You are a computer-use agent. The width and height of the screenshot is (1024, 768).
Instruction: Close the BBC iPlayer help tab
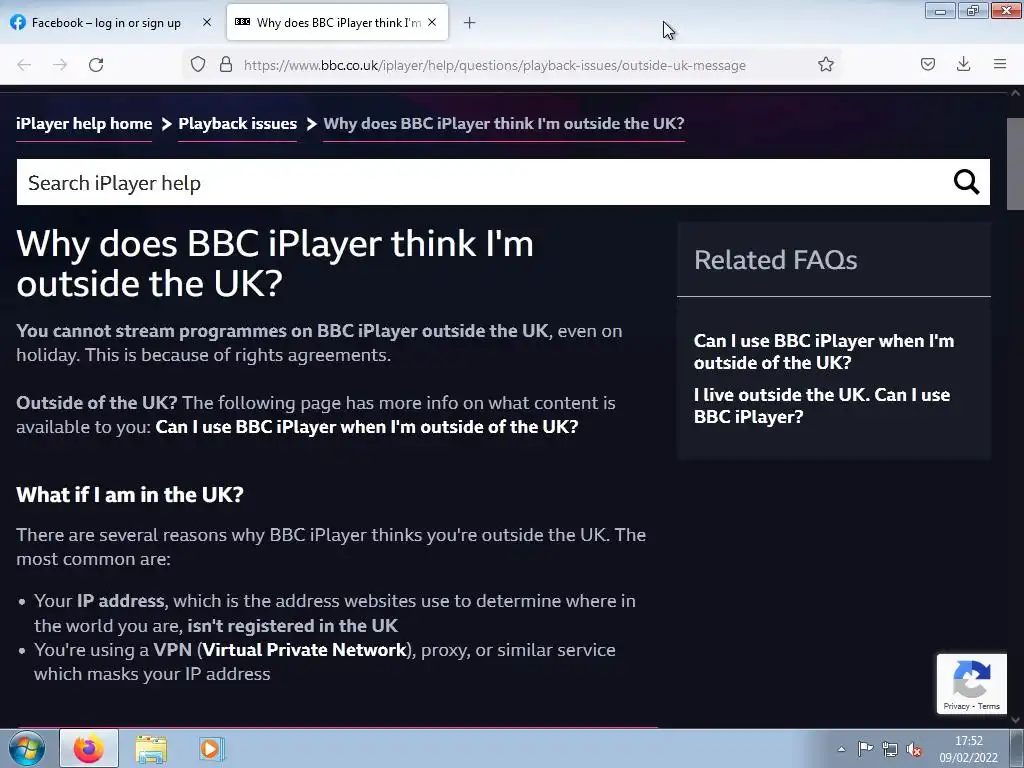[432, 22]
